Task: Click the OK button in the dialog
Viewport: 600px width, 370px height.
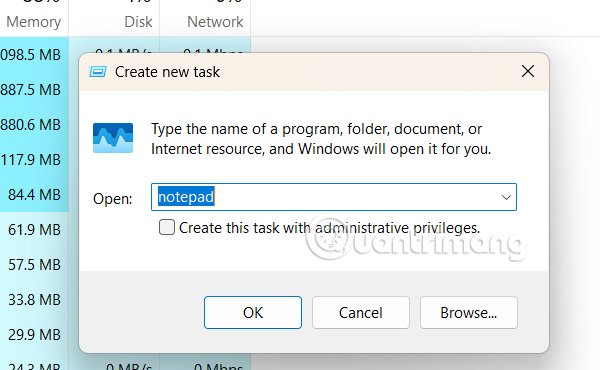Action: point(253,312)
